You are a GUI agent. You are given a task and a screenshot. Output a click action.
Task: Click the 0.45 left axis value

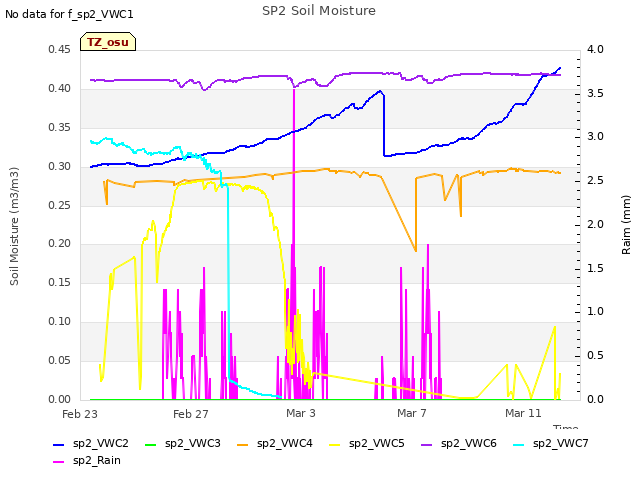[x=60, y=49]
